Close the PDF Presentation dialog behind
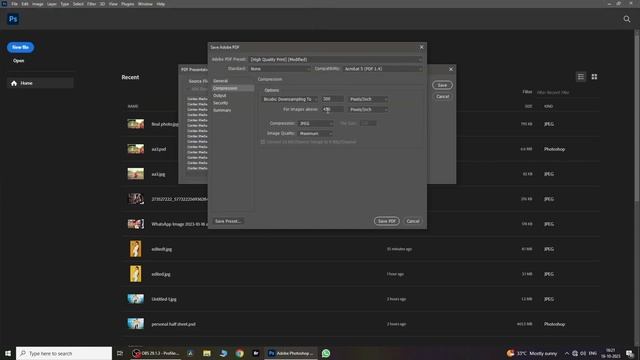 pos(451,69)
